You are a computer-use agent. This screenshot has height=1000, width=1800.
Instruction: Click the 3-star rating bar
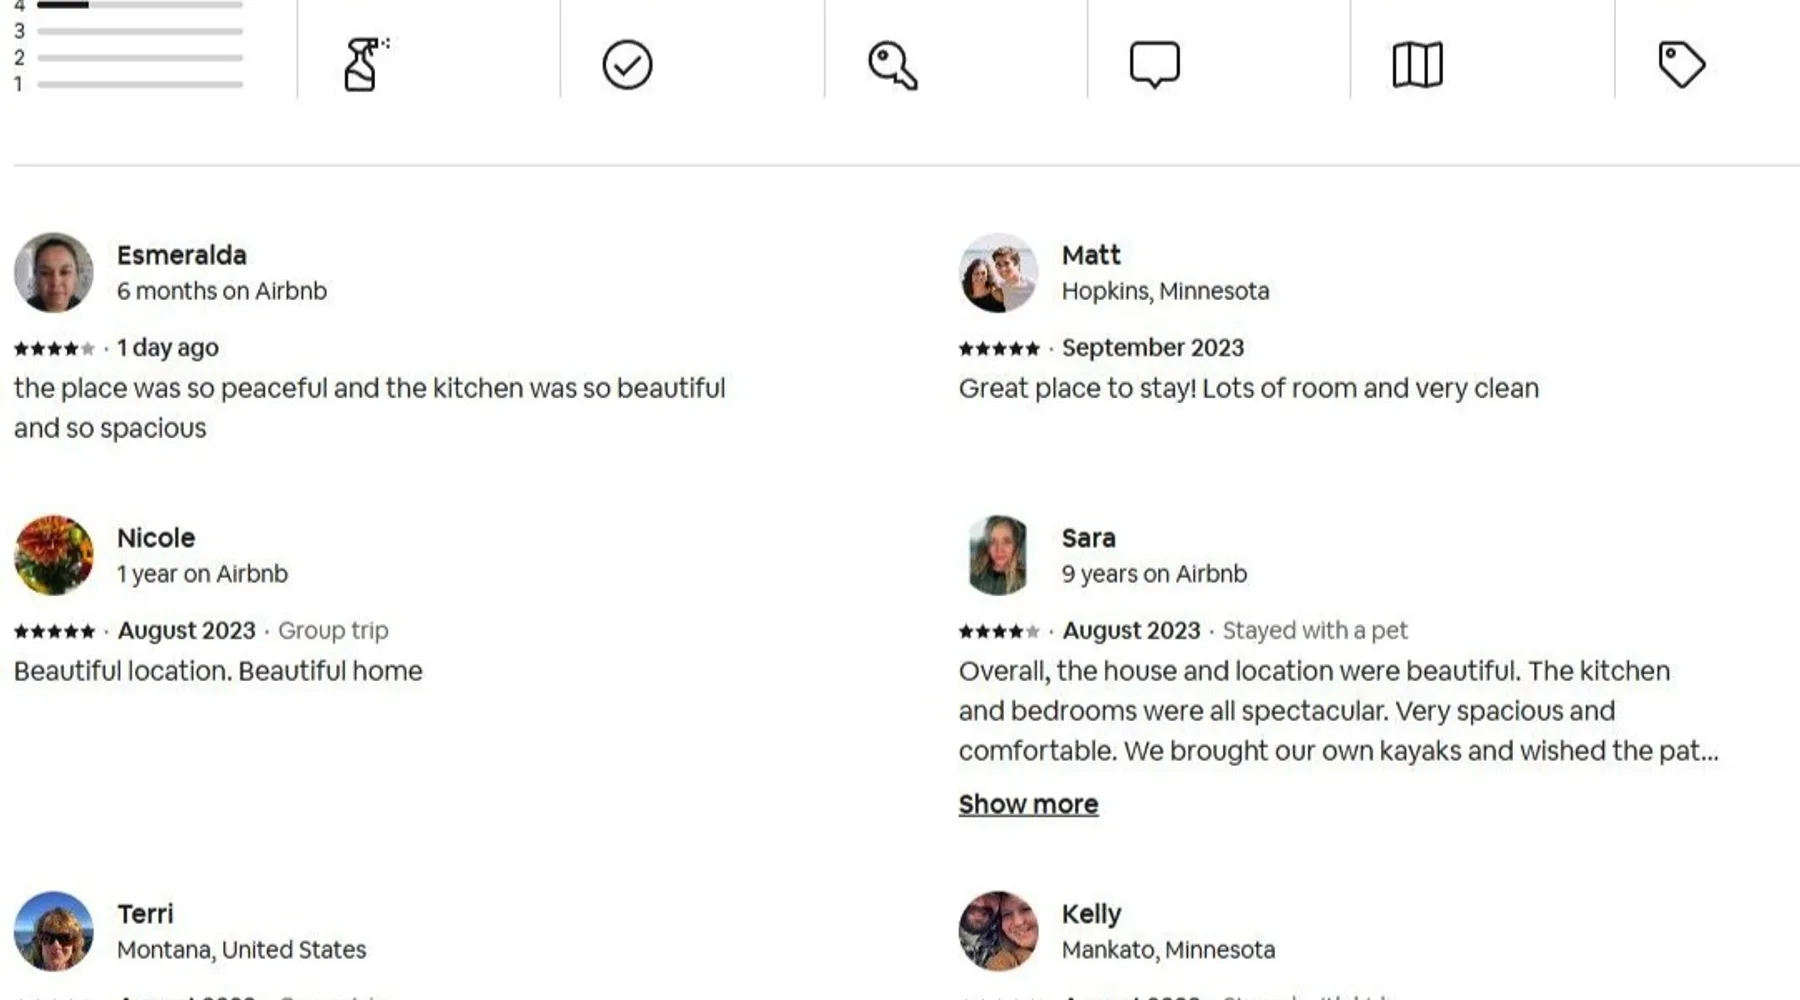(140, 31)
